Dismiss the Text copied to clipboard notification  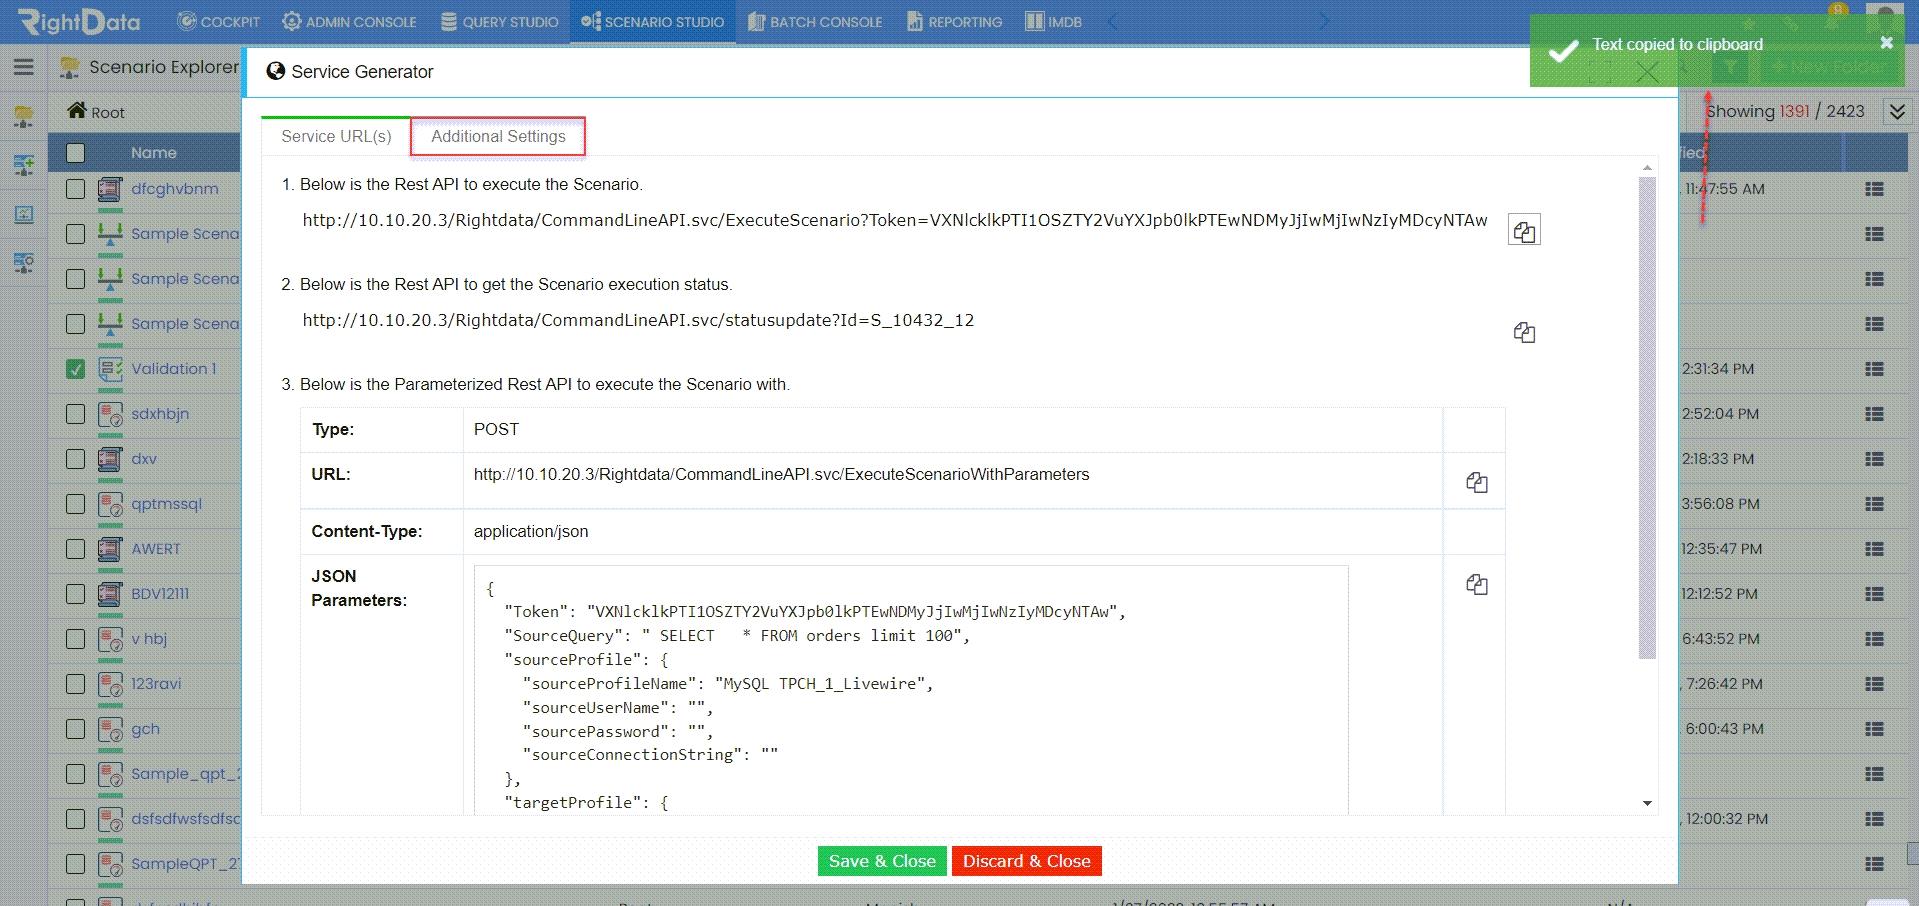point(1886,42)
